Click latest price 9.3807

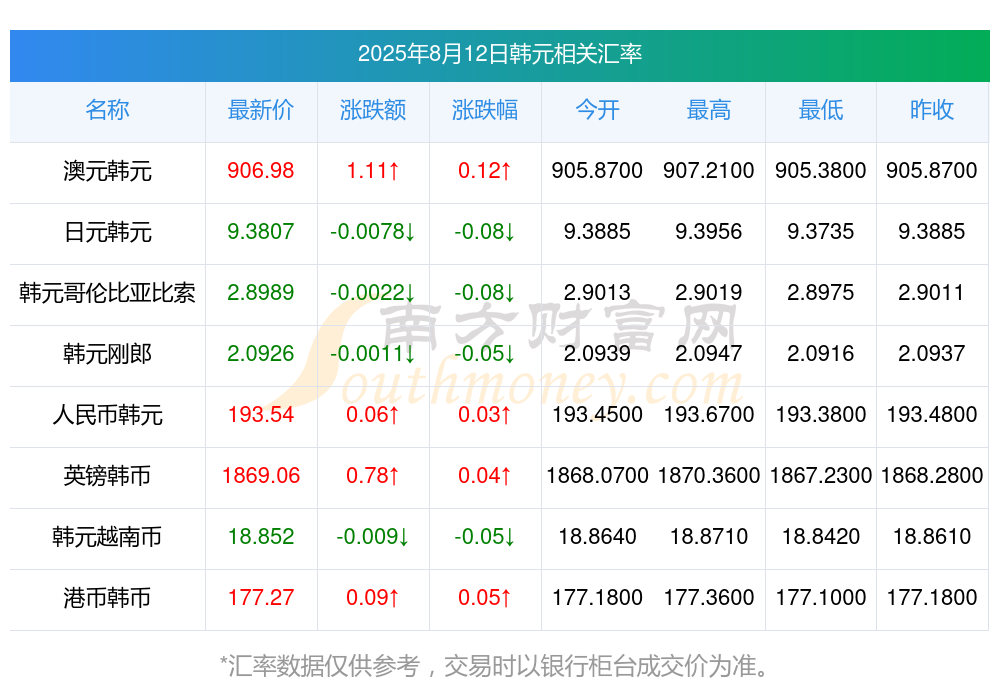[x=261, y=232]
